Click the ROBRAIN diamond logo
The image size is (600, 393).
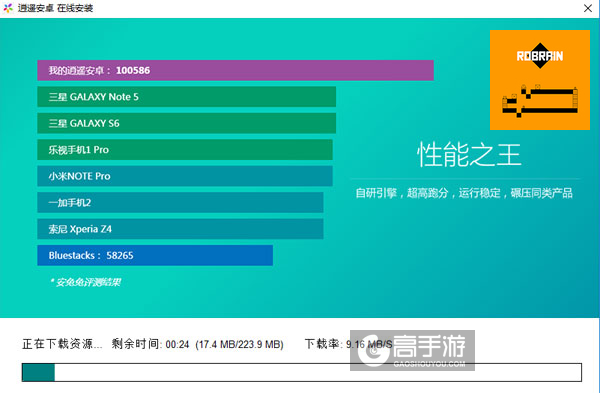[x=540, y=56]
